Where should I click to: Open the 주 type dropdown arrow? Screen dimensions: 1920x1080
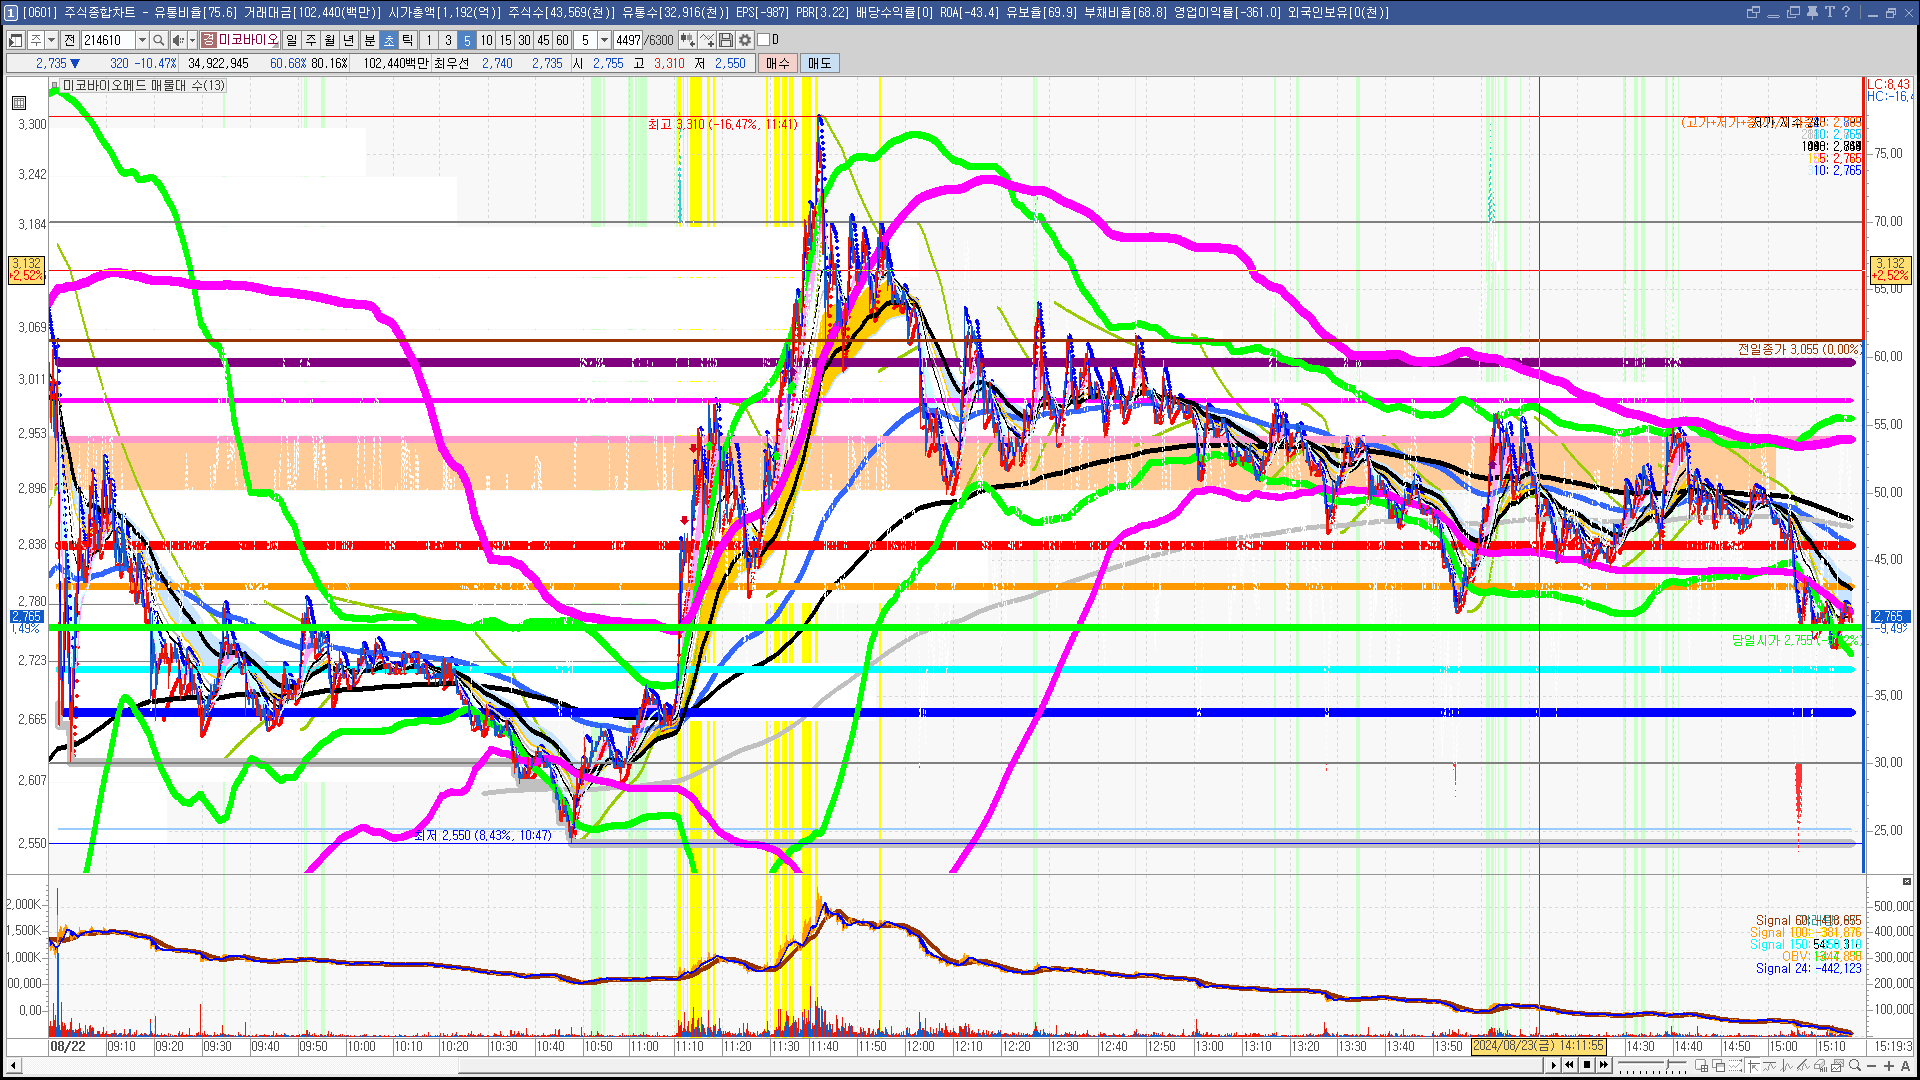51,40
